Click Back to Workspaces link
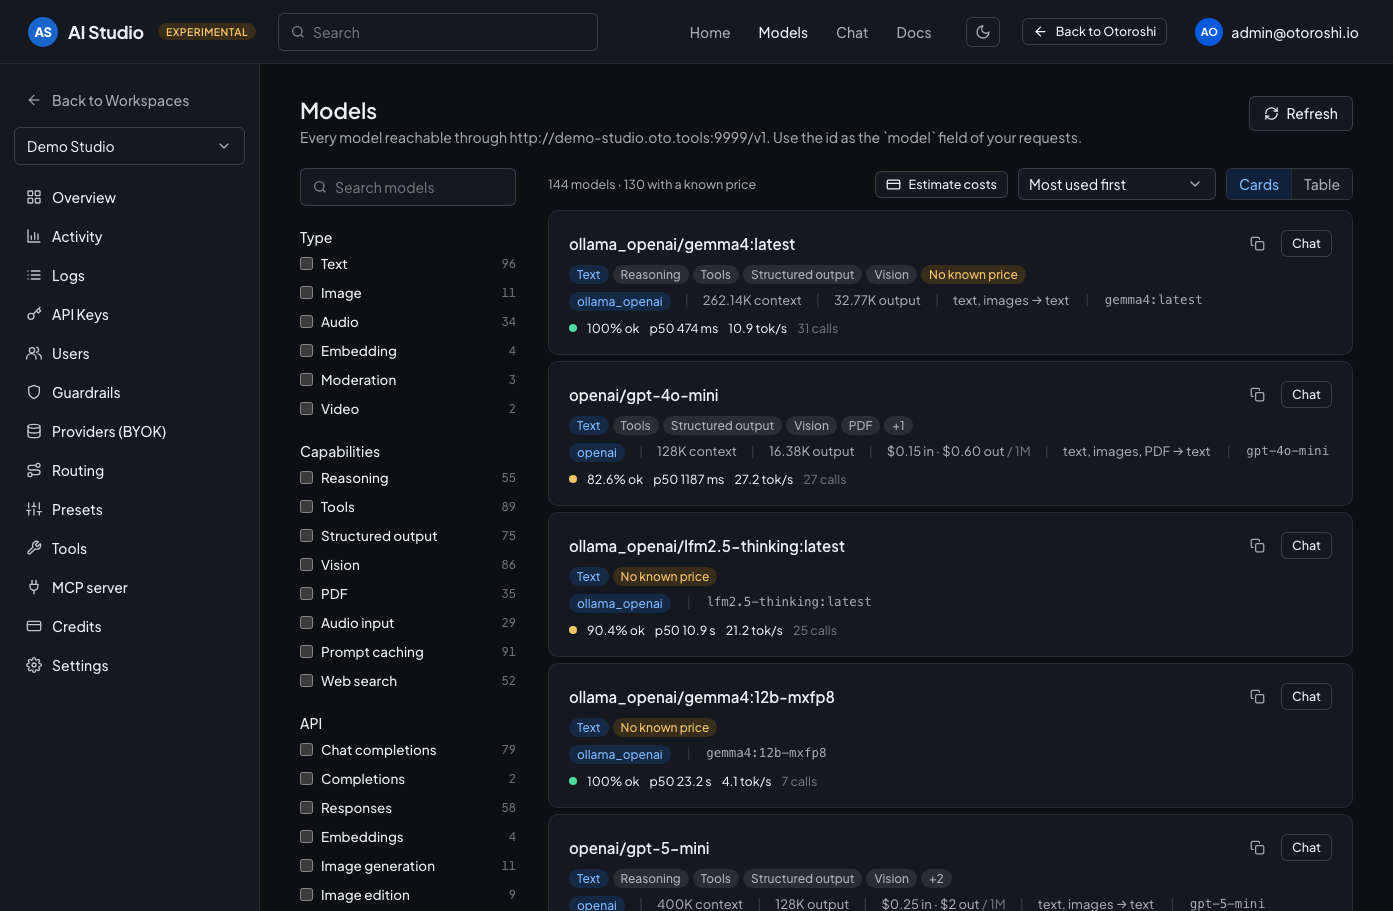The image size is (1393, 911). (x=108, y=101)
